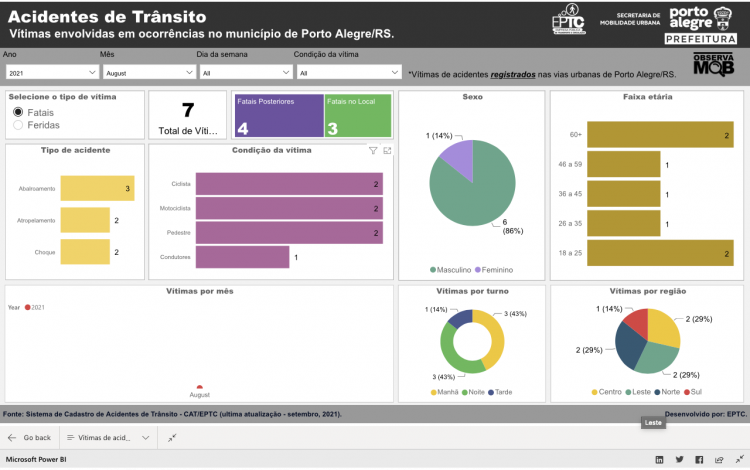Select the 46 a 59 age bar
This screenshot has width=750, height=470.
[624, 164]
